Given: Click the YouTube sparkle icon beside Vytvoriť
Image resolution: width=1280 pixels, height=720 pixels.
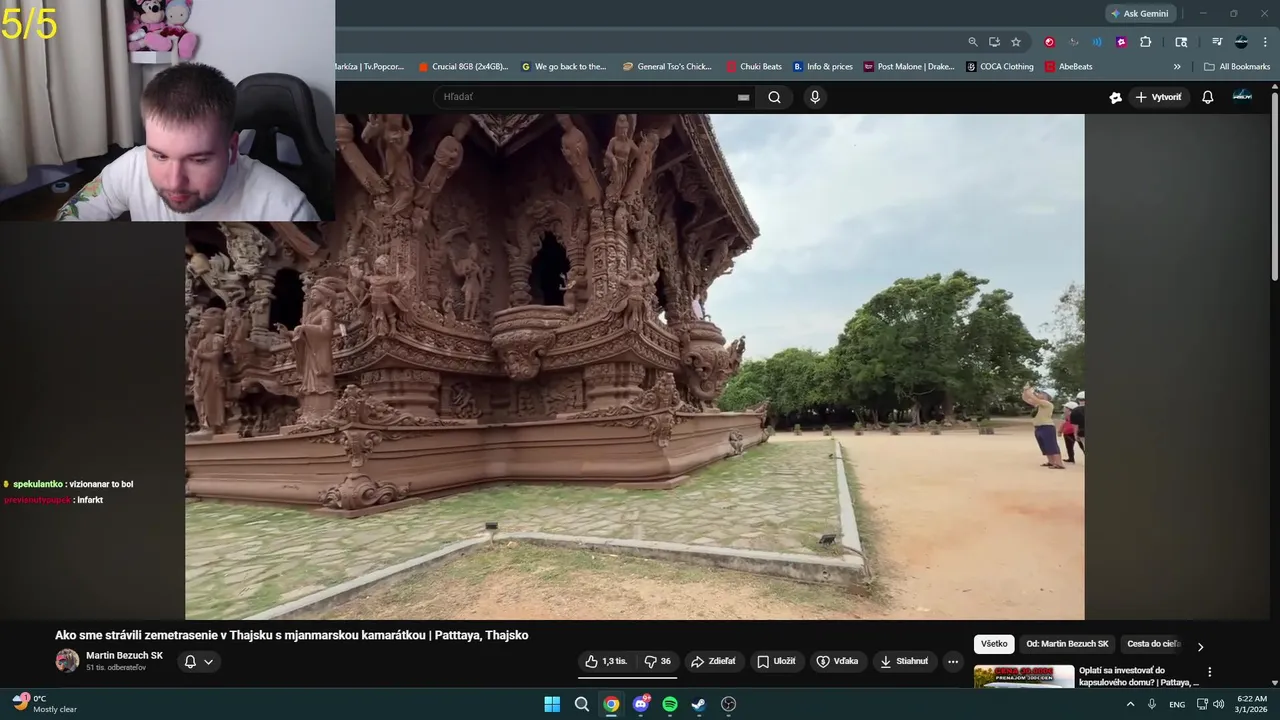Looking at the screenshot, I should (x=1116, y=97).
